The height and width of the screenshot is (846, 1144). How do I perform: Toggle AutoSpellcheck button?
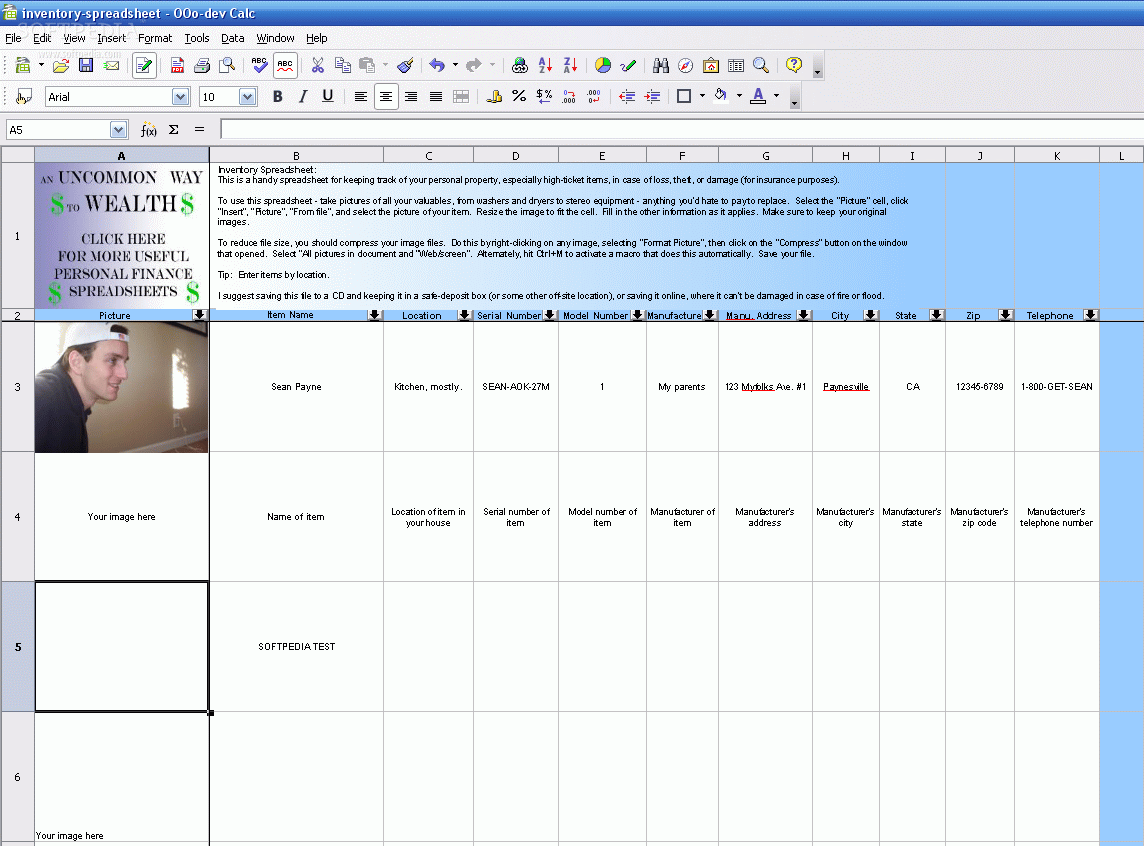pos(285,66)
